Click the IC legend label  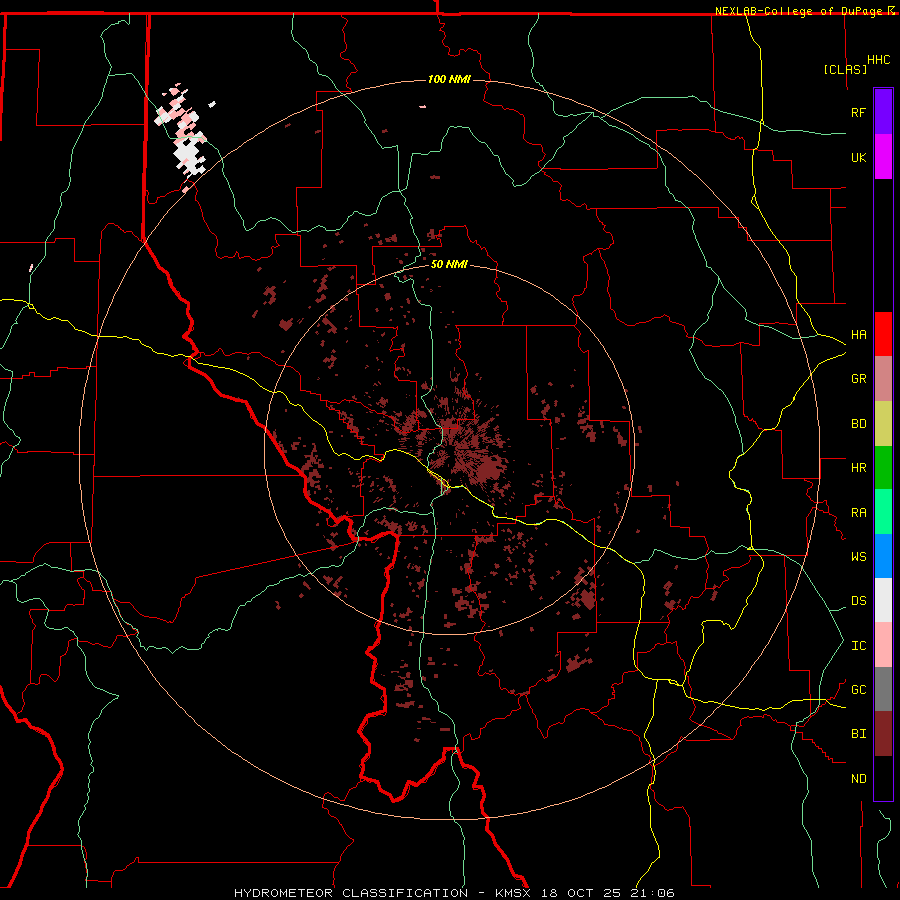point(858,646)
